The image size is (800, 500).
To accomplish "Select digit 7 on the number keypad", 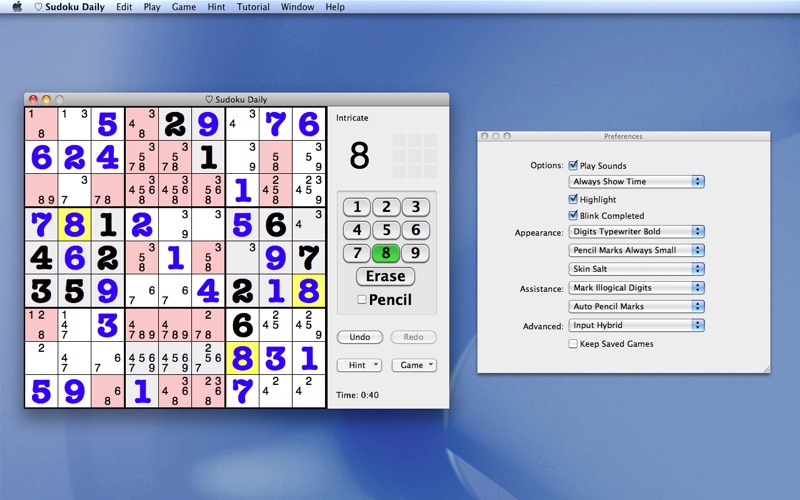I will pos(357,253).
